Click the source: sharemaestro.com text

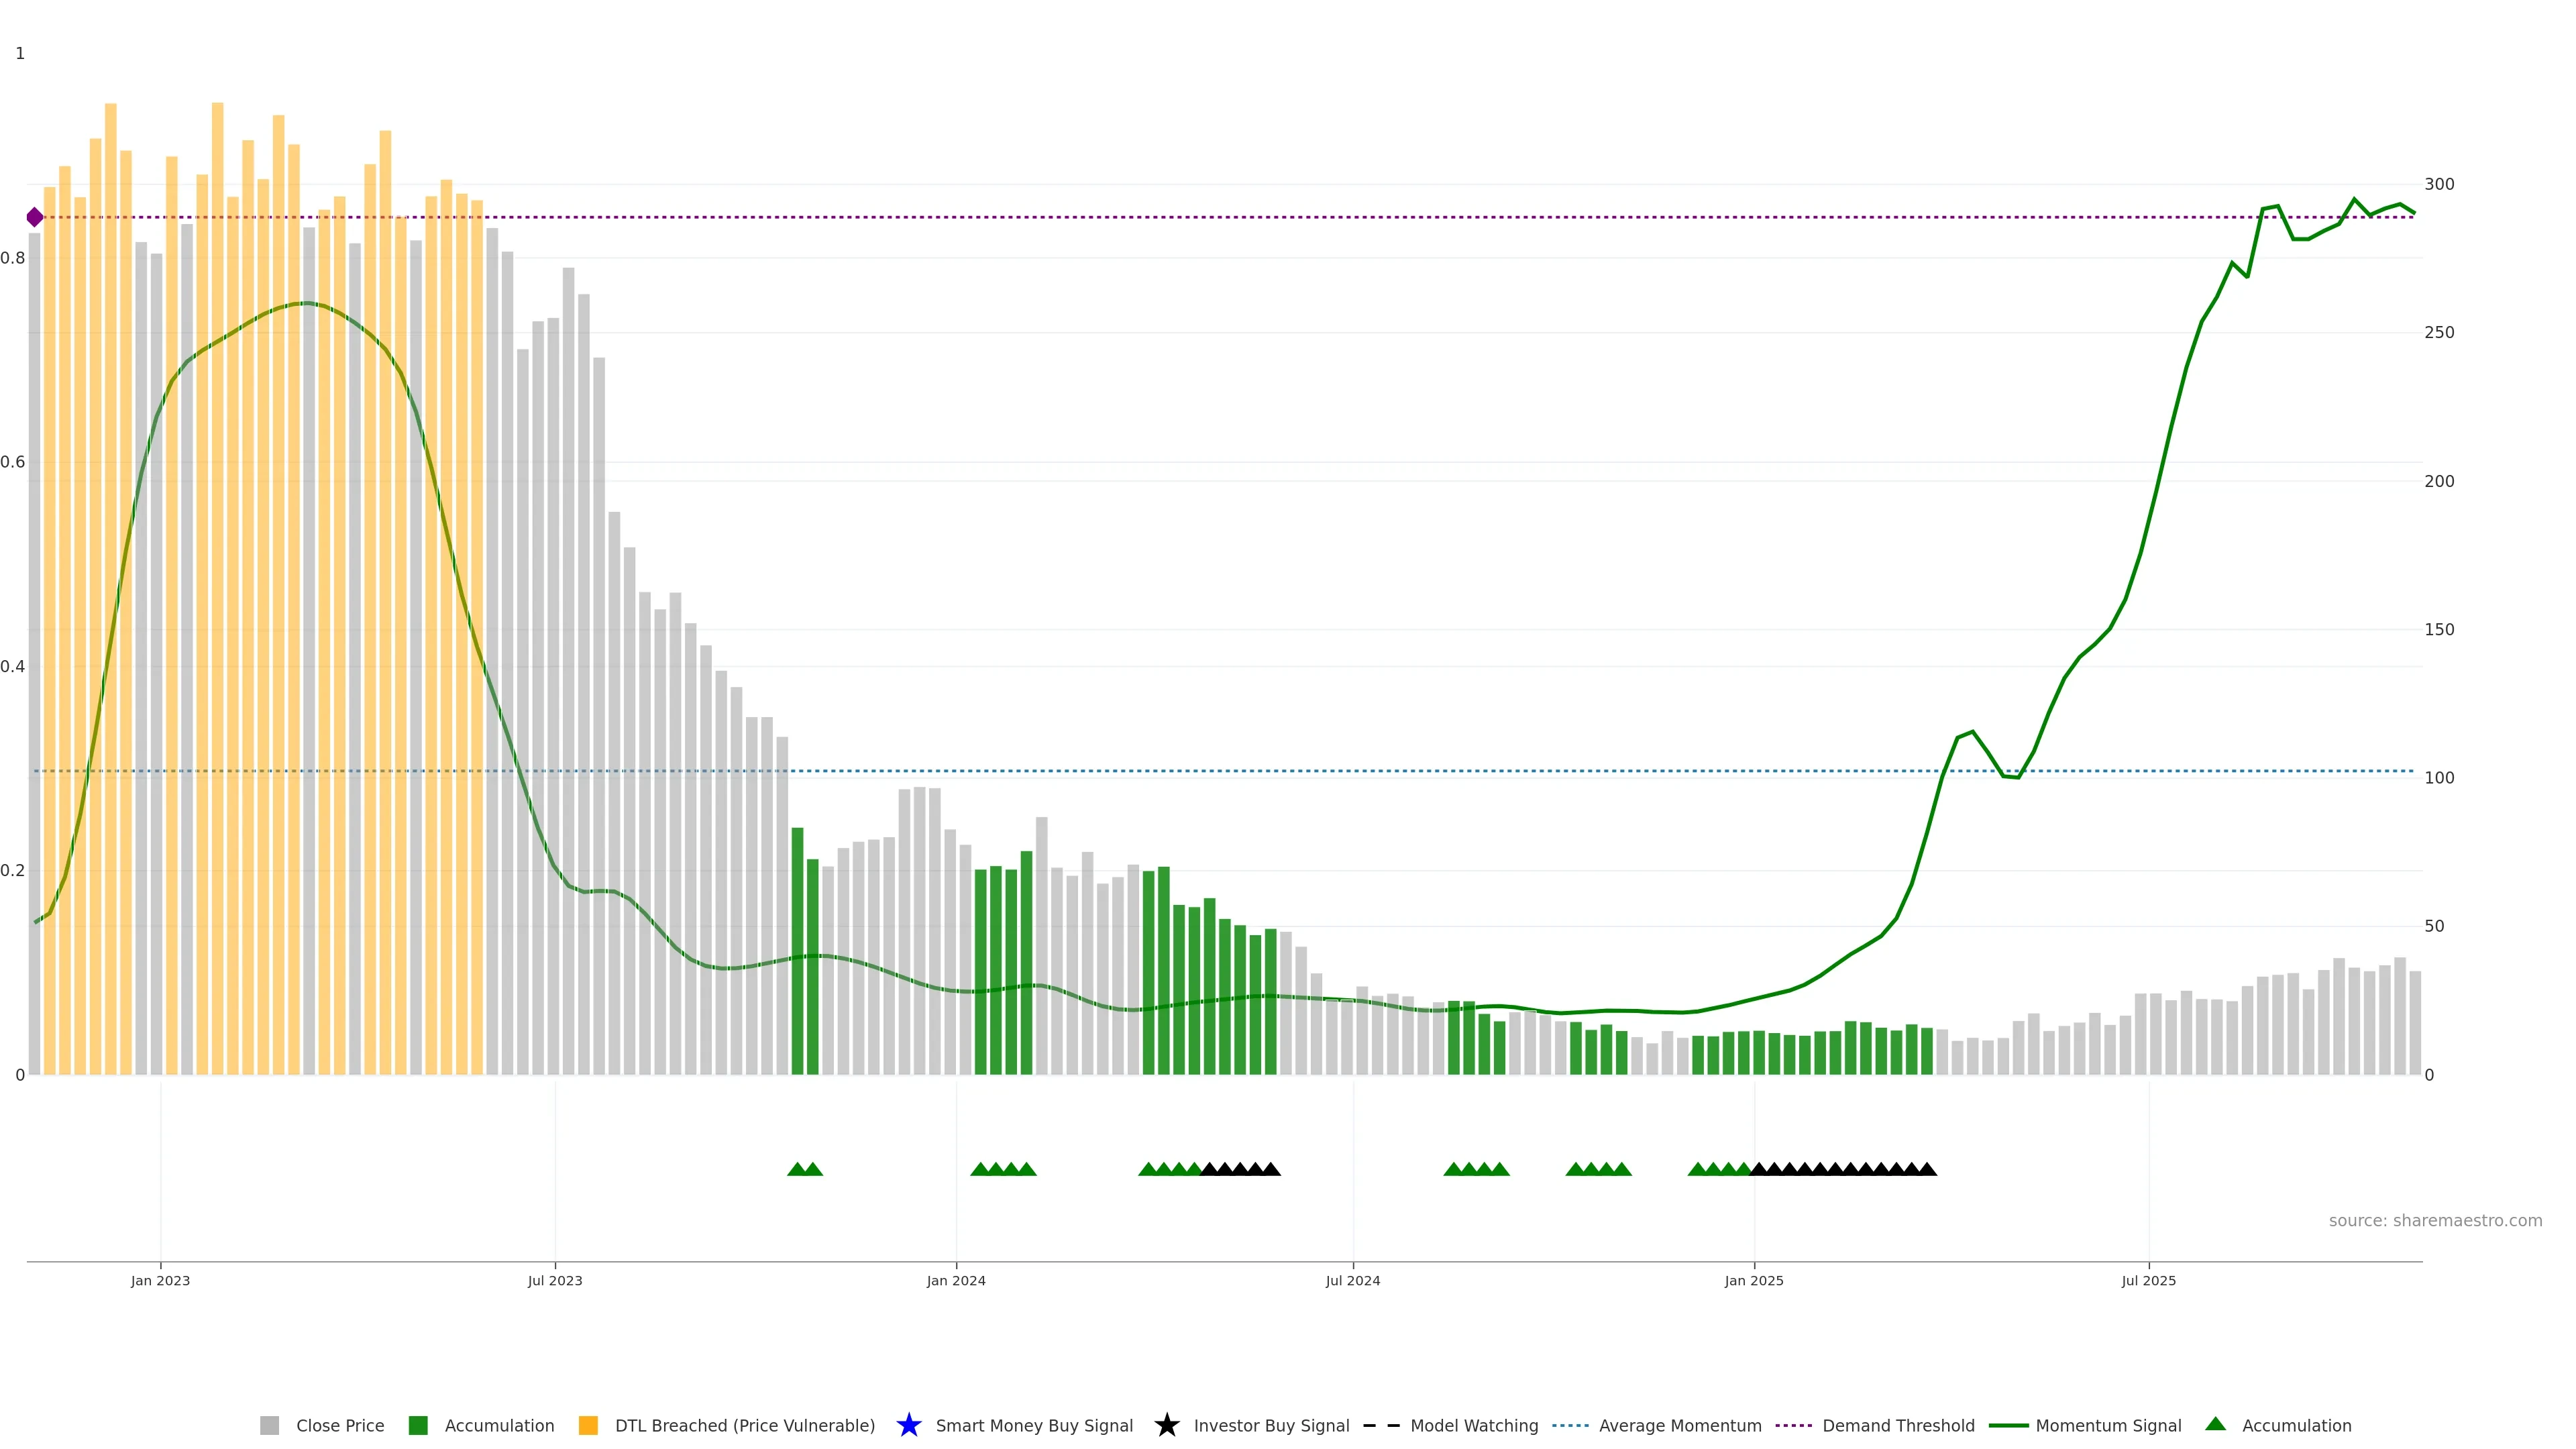click(x=2435, y=1220)
